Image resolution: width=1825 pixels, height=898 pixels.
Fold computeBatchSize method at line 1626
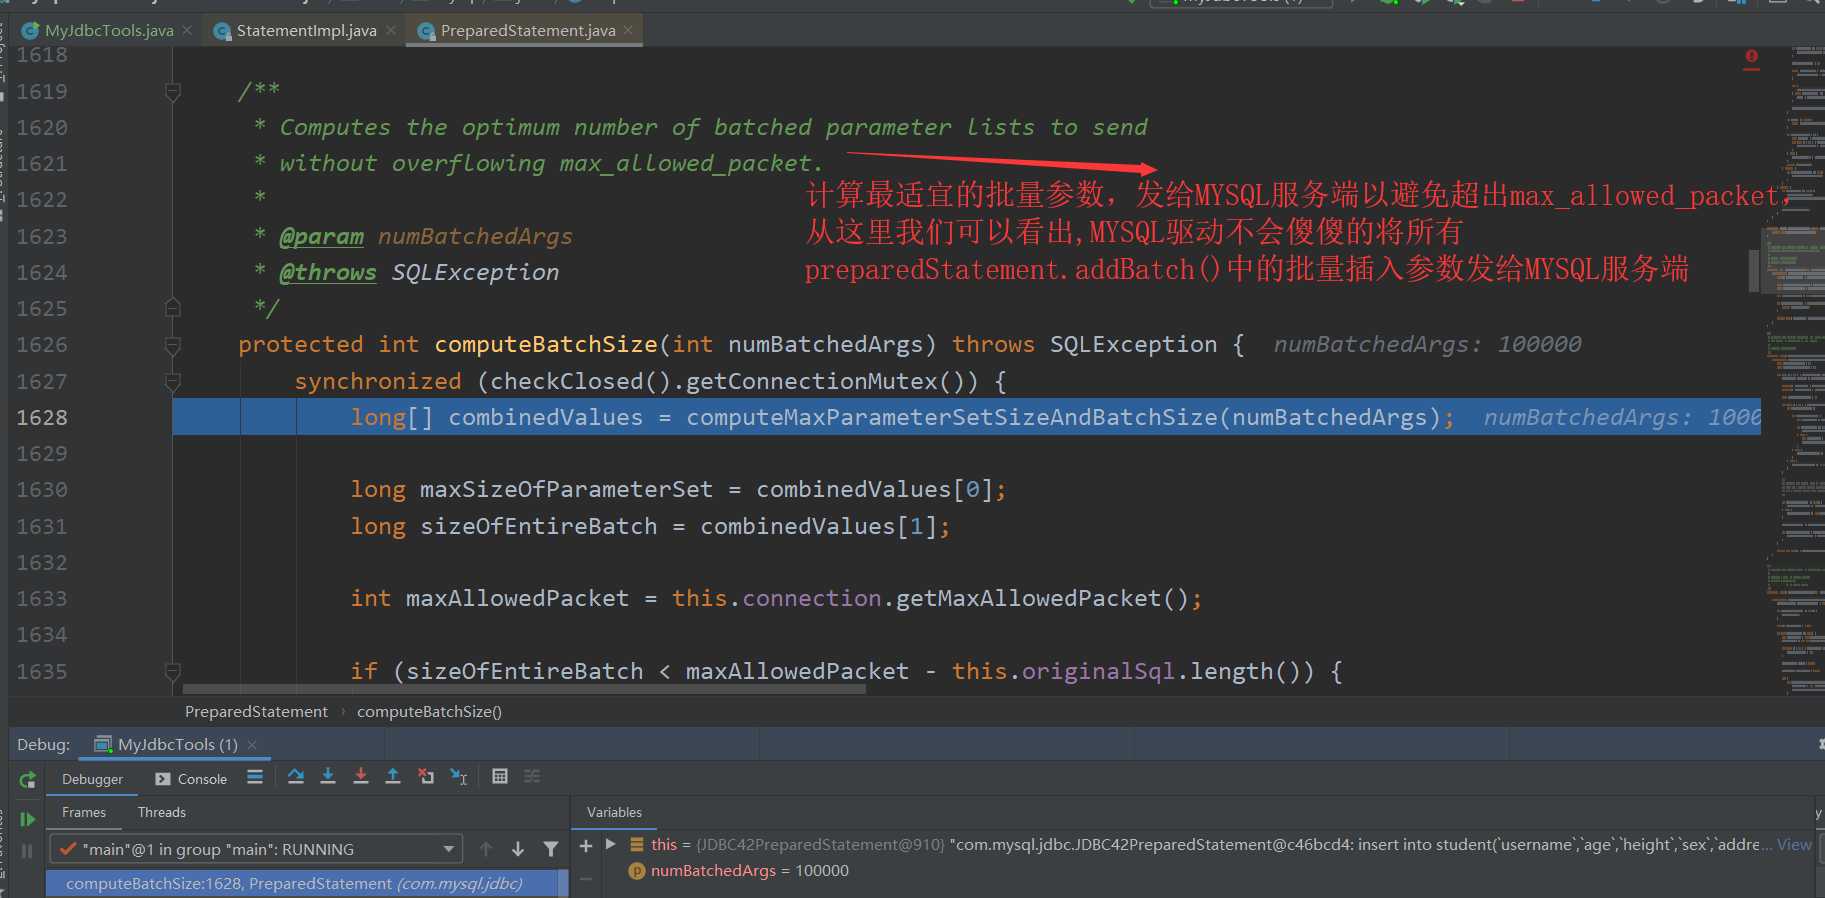(172, 345)
